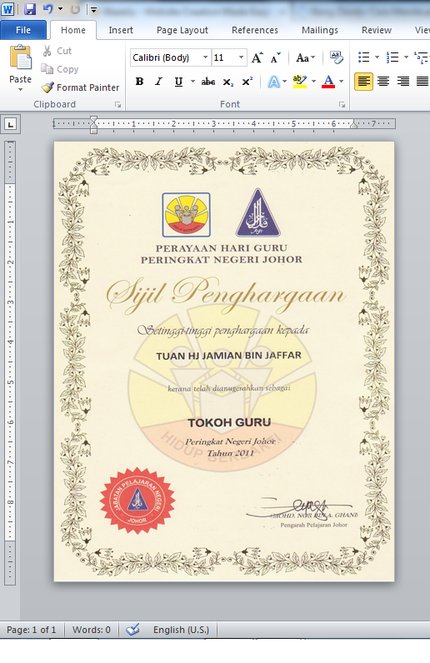Click the tab selector L button beside ruler
This screenshot has width=430, height=663.
11,124
